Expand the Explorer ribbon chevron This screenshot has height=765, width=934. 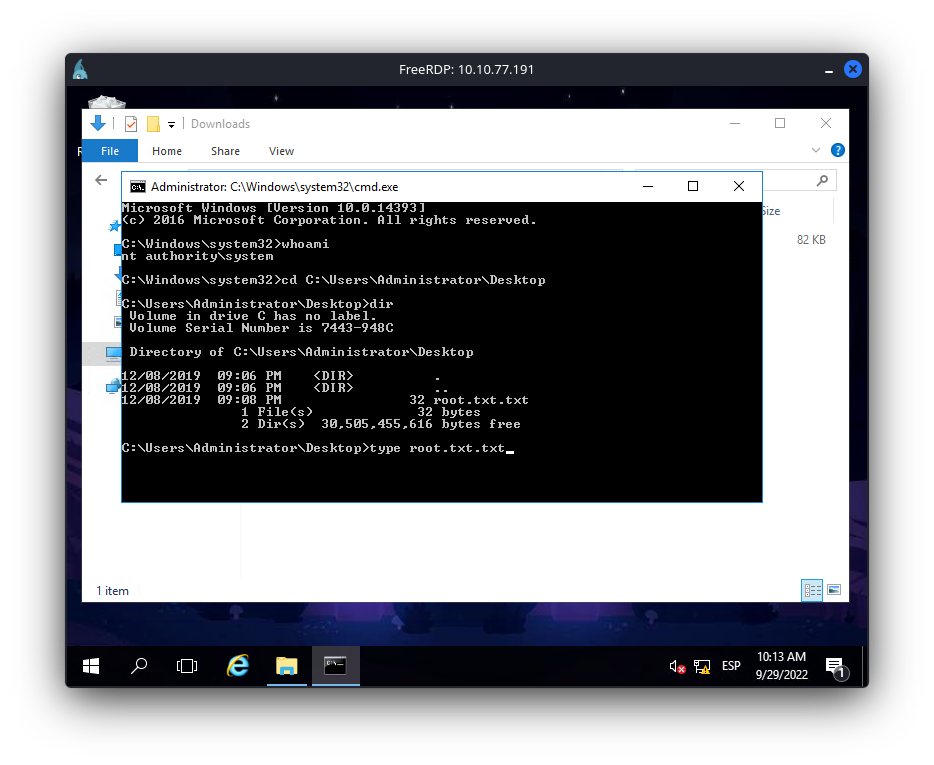point(815,151)
